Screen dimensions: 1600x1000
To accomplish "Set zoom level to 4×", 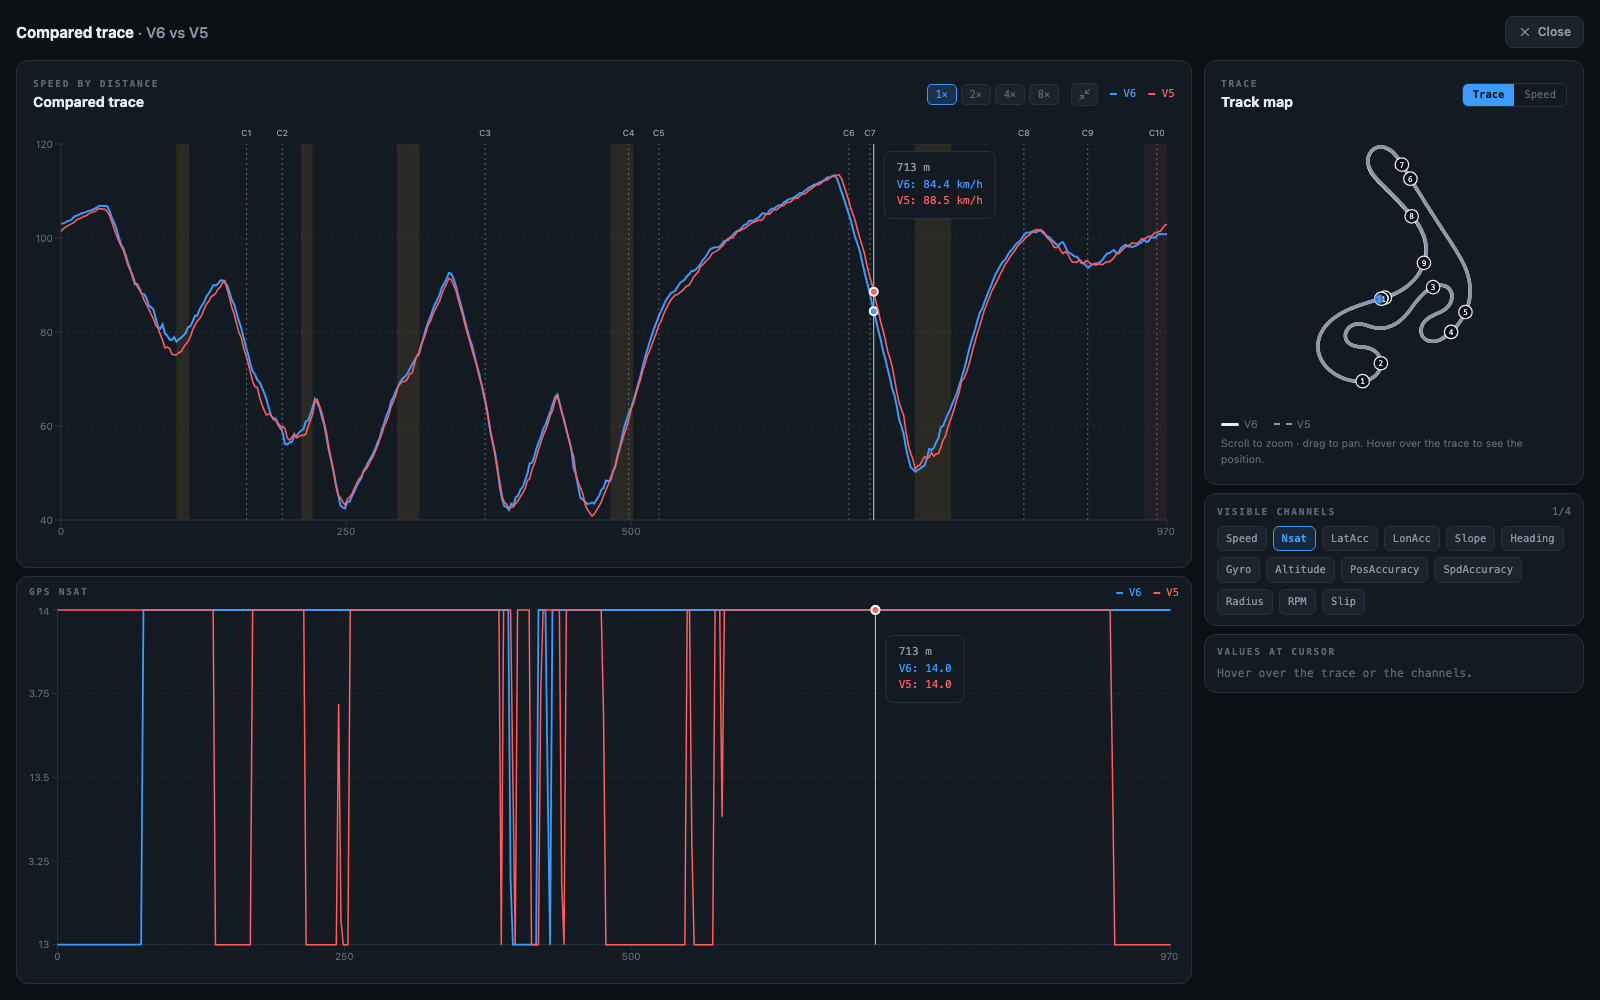I will coord(1010,94).
